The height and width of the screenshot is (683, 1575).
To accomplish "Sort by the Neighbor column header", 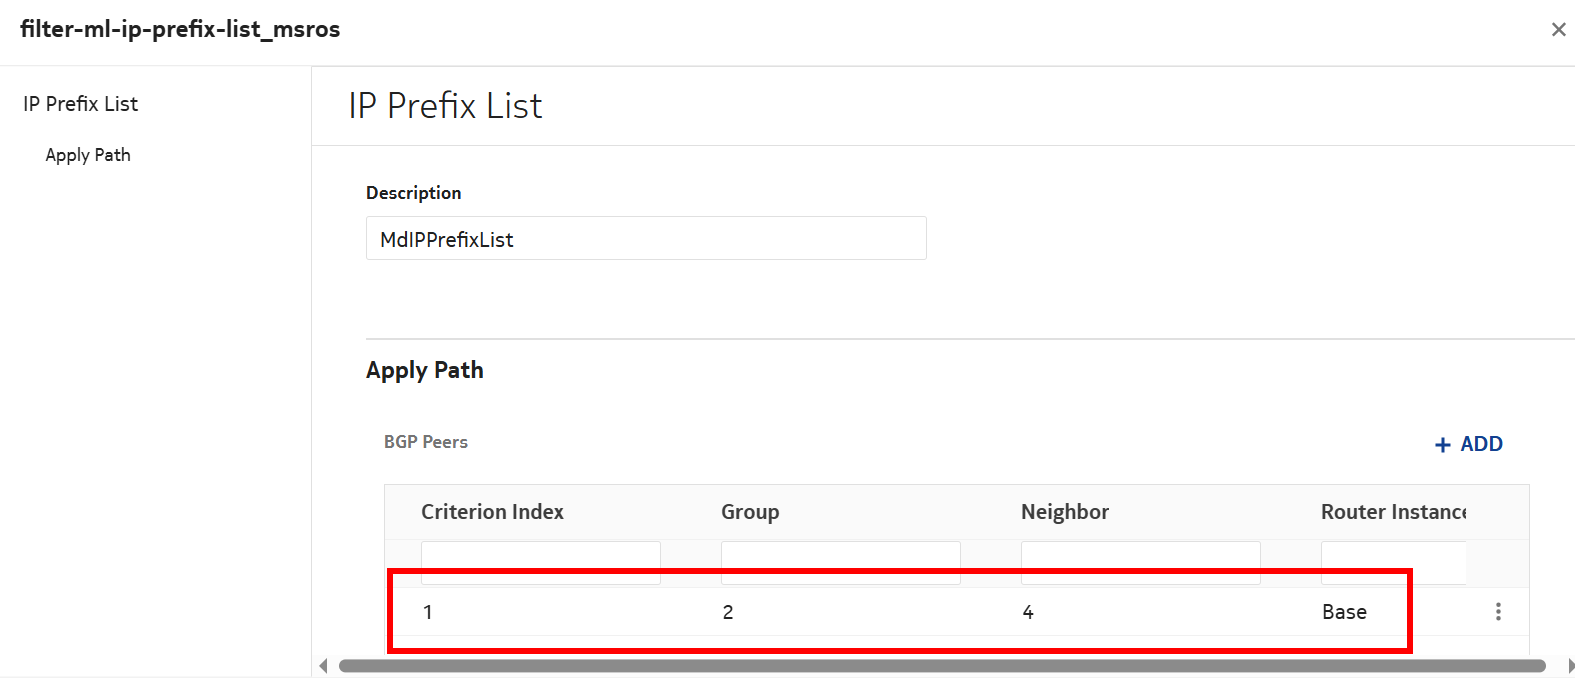I will point(1065,512).
